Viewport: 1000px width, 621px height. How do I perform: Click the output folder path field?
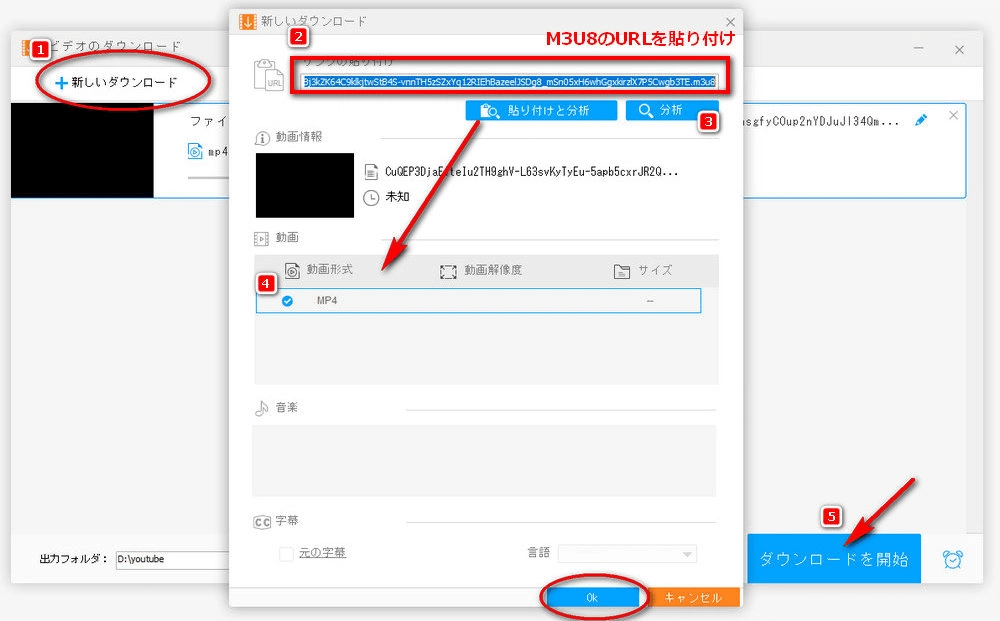172,559
